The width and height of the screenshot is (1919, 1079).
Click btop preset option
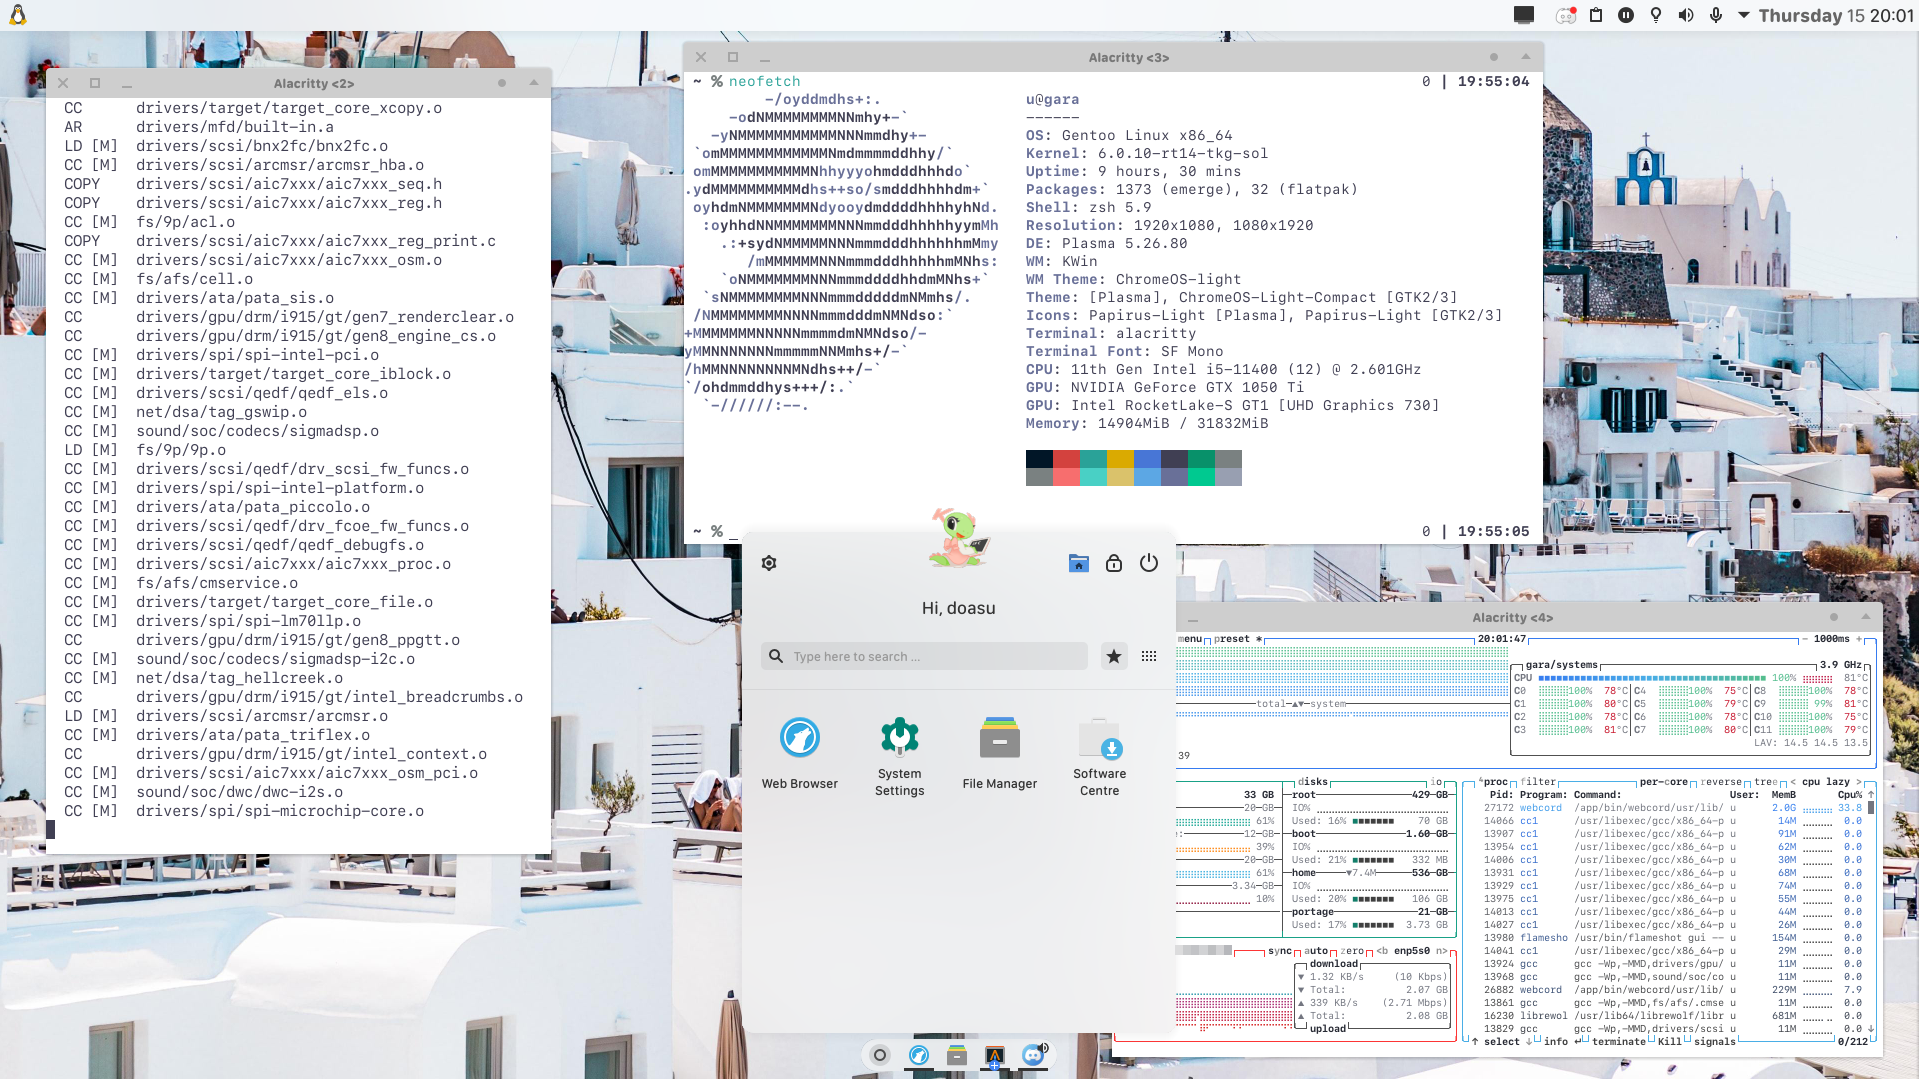[x=1232, y=639]
